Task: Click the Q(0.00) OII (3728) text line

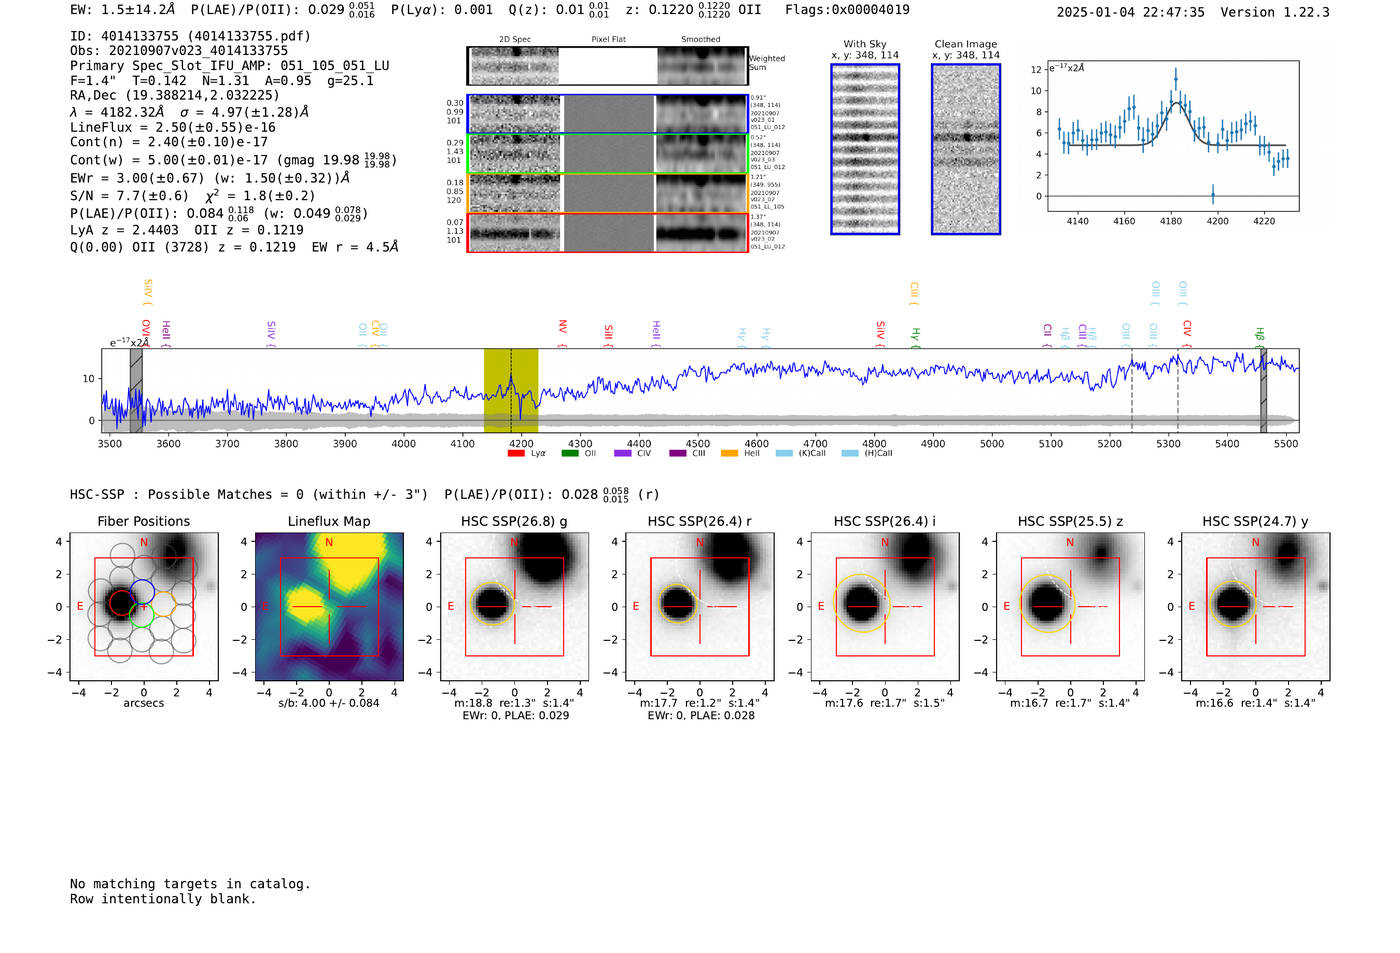Action: click(234, 247)
